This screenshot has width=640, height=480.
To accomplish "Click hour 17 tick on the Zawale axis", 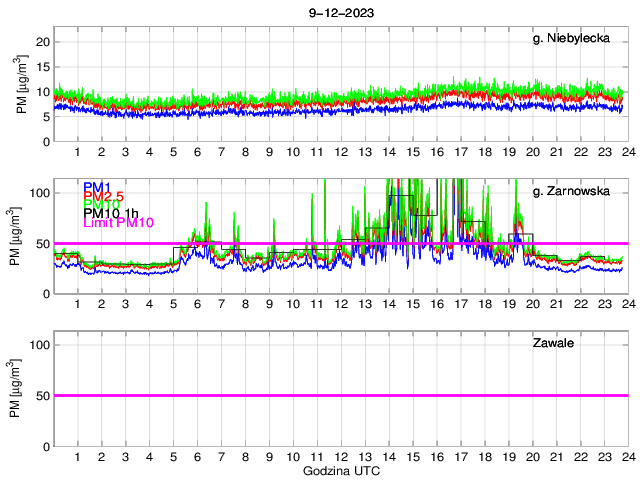I will [460, 457].
